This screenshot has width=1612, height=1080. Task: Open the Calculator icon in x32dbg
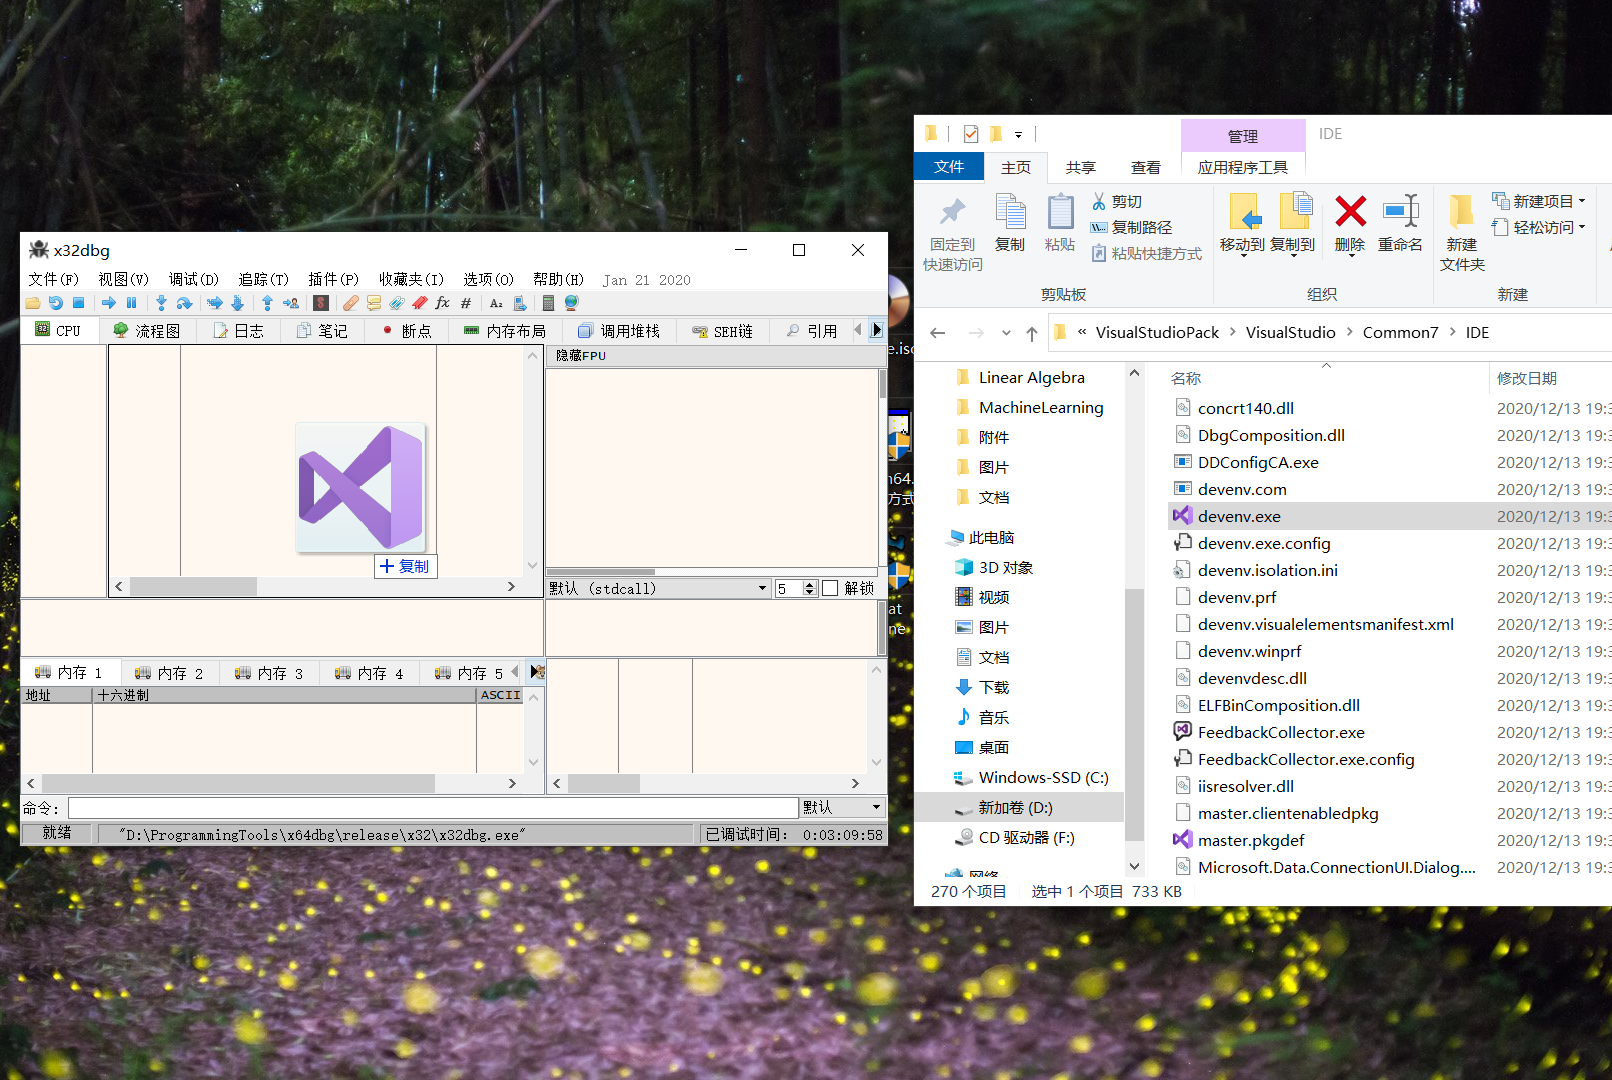[548, 303]
